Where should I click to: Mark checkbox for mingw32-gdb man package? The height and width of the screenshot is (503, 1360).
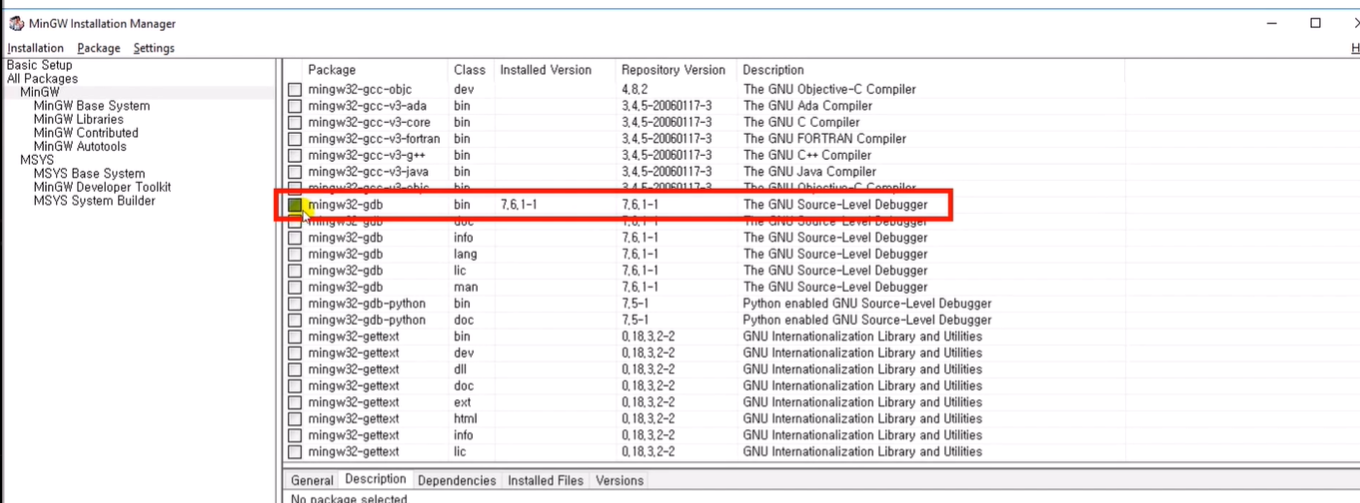point(295,287)
